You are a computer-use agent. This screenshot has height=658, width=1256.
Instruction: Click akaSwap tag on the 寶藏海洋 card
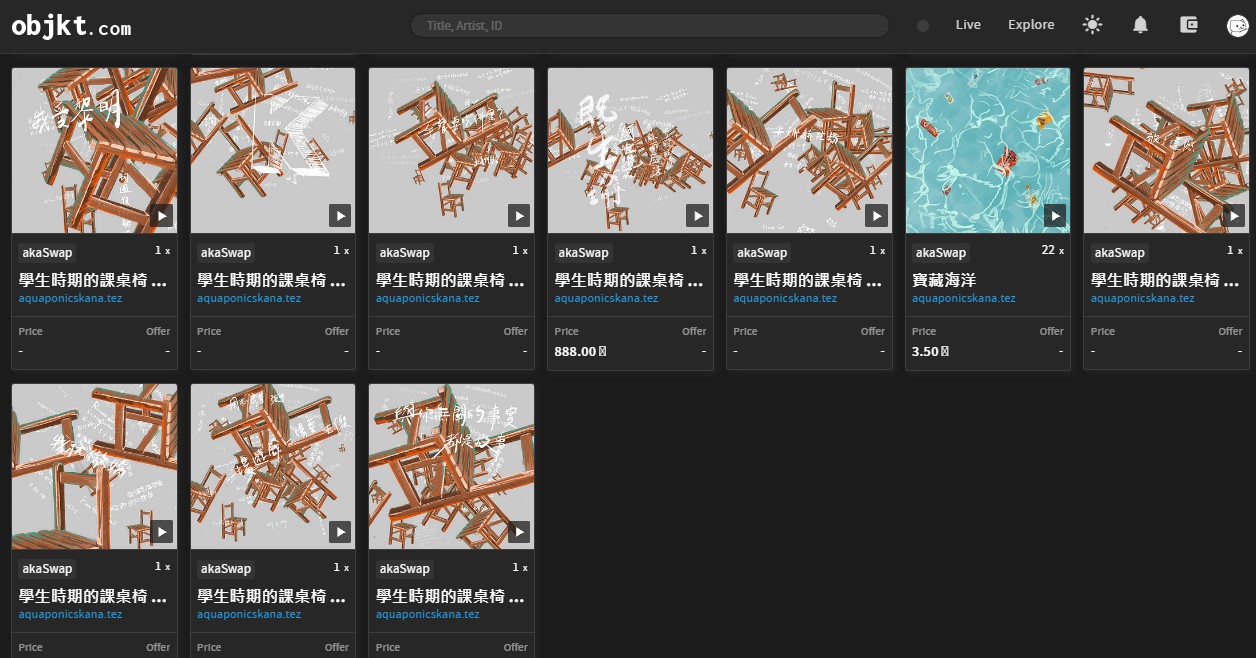941,253
